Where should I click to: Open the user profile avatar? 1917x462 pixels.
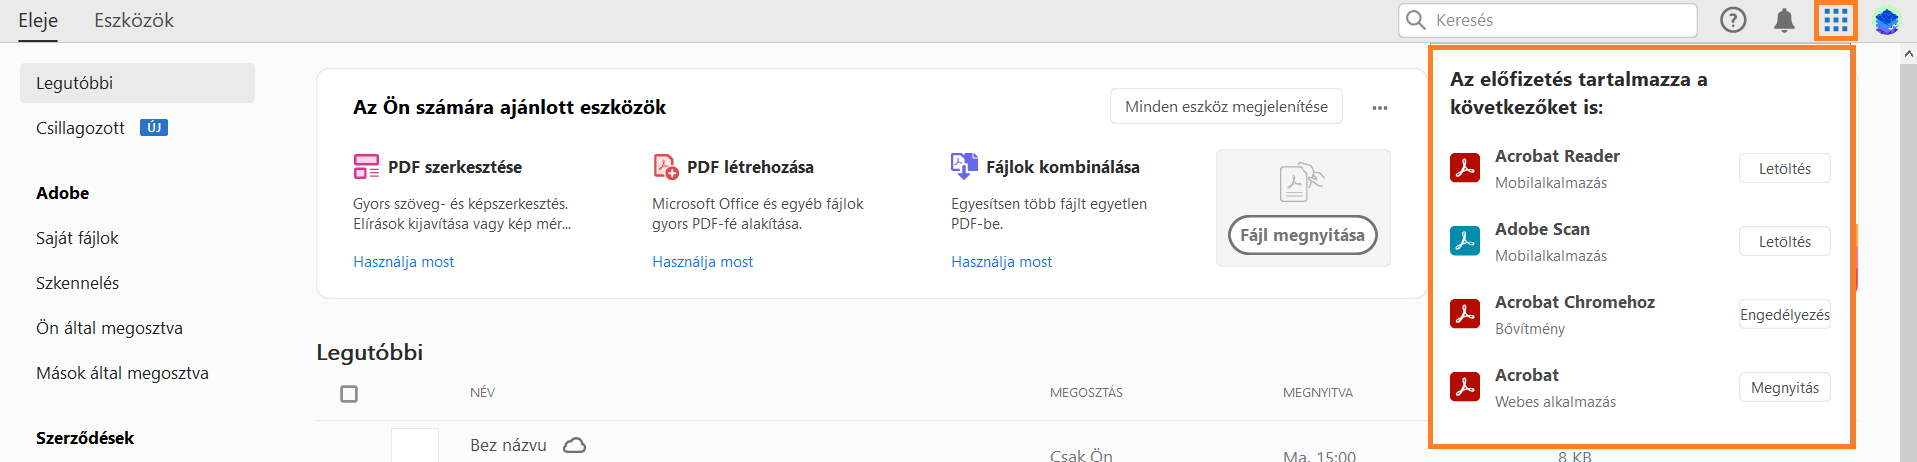pos(1887,21)
